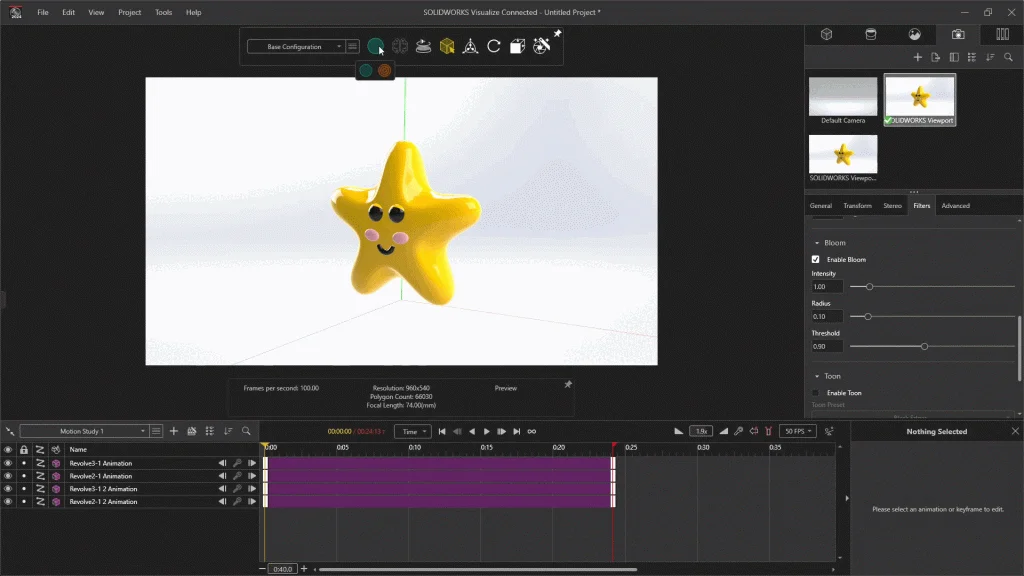Turn on the Enable Toon option
1024x576 pixels.
816,393
